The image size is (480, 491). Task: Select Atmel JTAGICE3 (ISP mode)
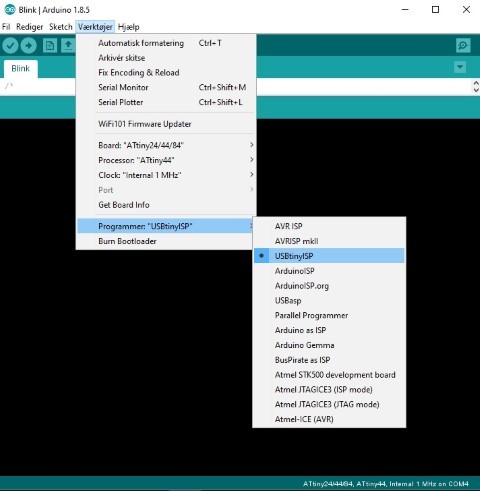(x=329, y=390)
